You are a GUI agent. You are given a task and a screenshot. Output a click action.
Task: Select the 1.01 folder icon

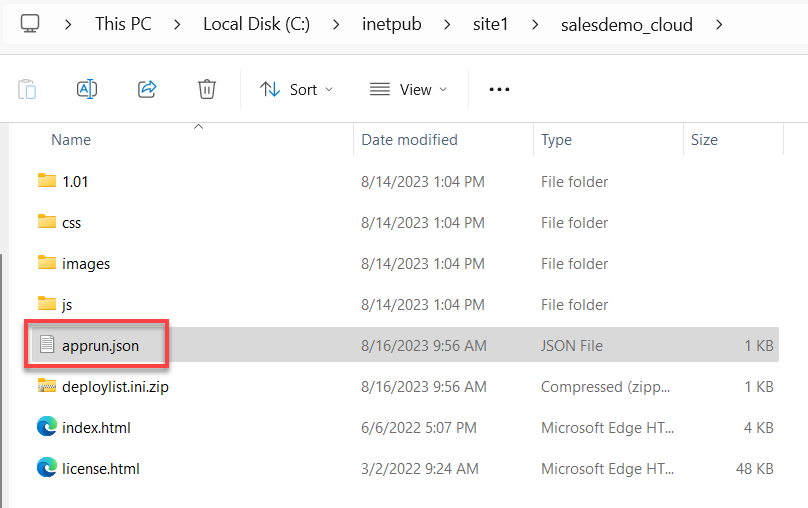[47, 181]
